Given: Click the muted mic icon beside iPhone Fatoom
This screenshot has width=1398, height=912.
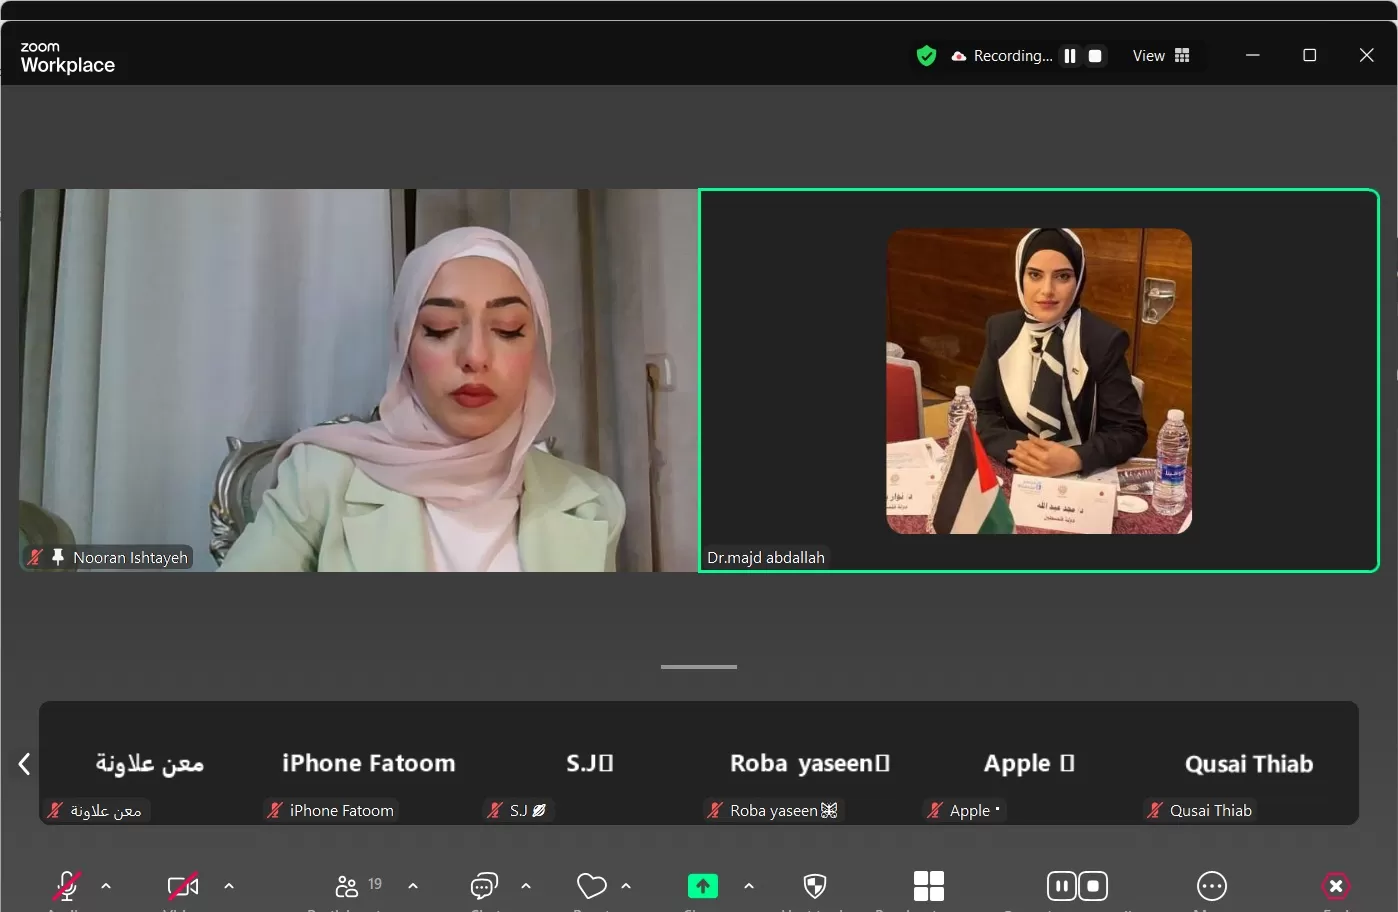Looking at the screenshot, I should pyautogui.click(x=275, y=810).
